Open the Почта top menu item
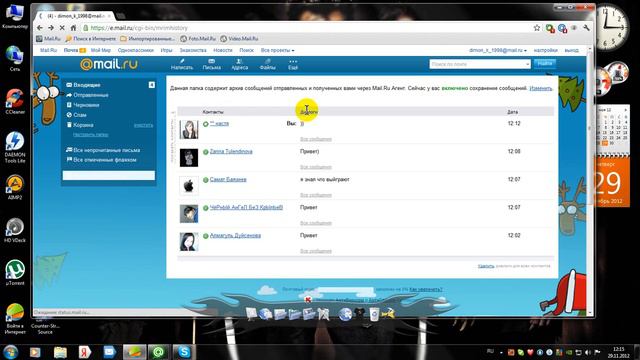Screen dimensions: 640x360 [71, 50]
